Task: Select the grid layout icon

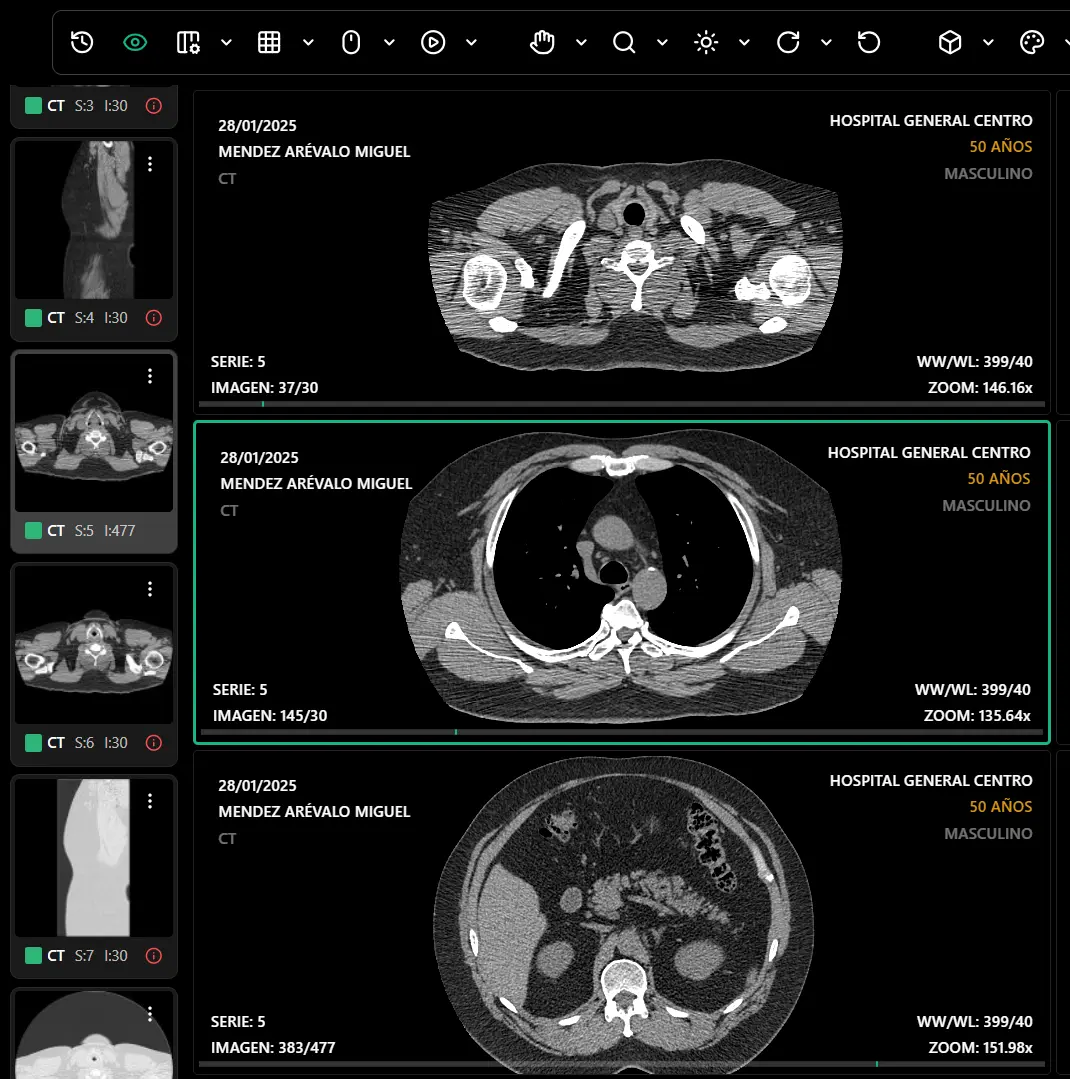Action: point(269,43)
